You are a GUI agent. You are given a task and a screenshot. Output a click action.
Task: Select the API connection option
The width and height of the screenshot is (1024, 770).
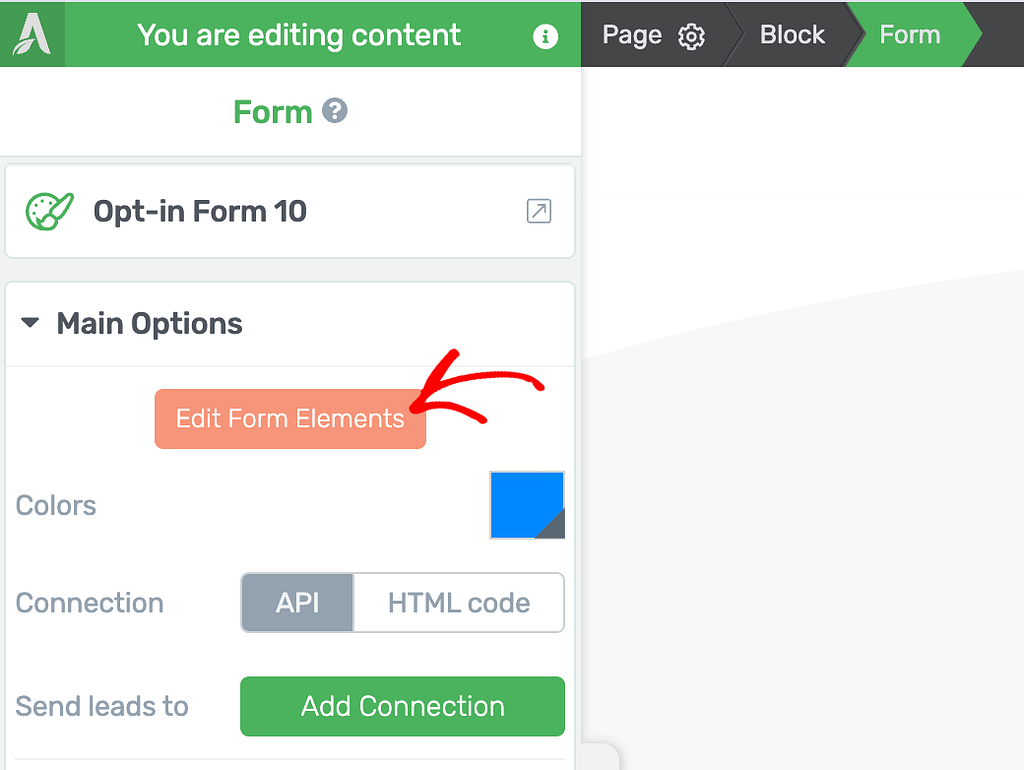(297, 602)
